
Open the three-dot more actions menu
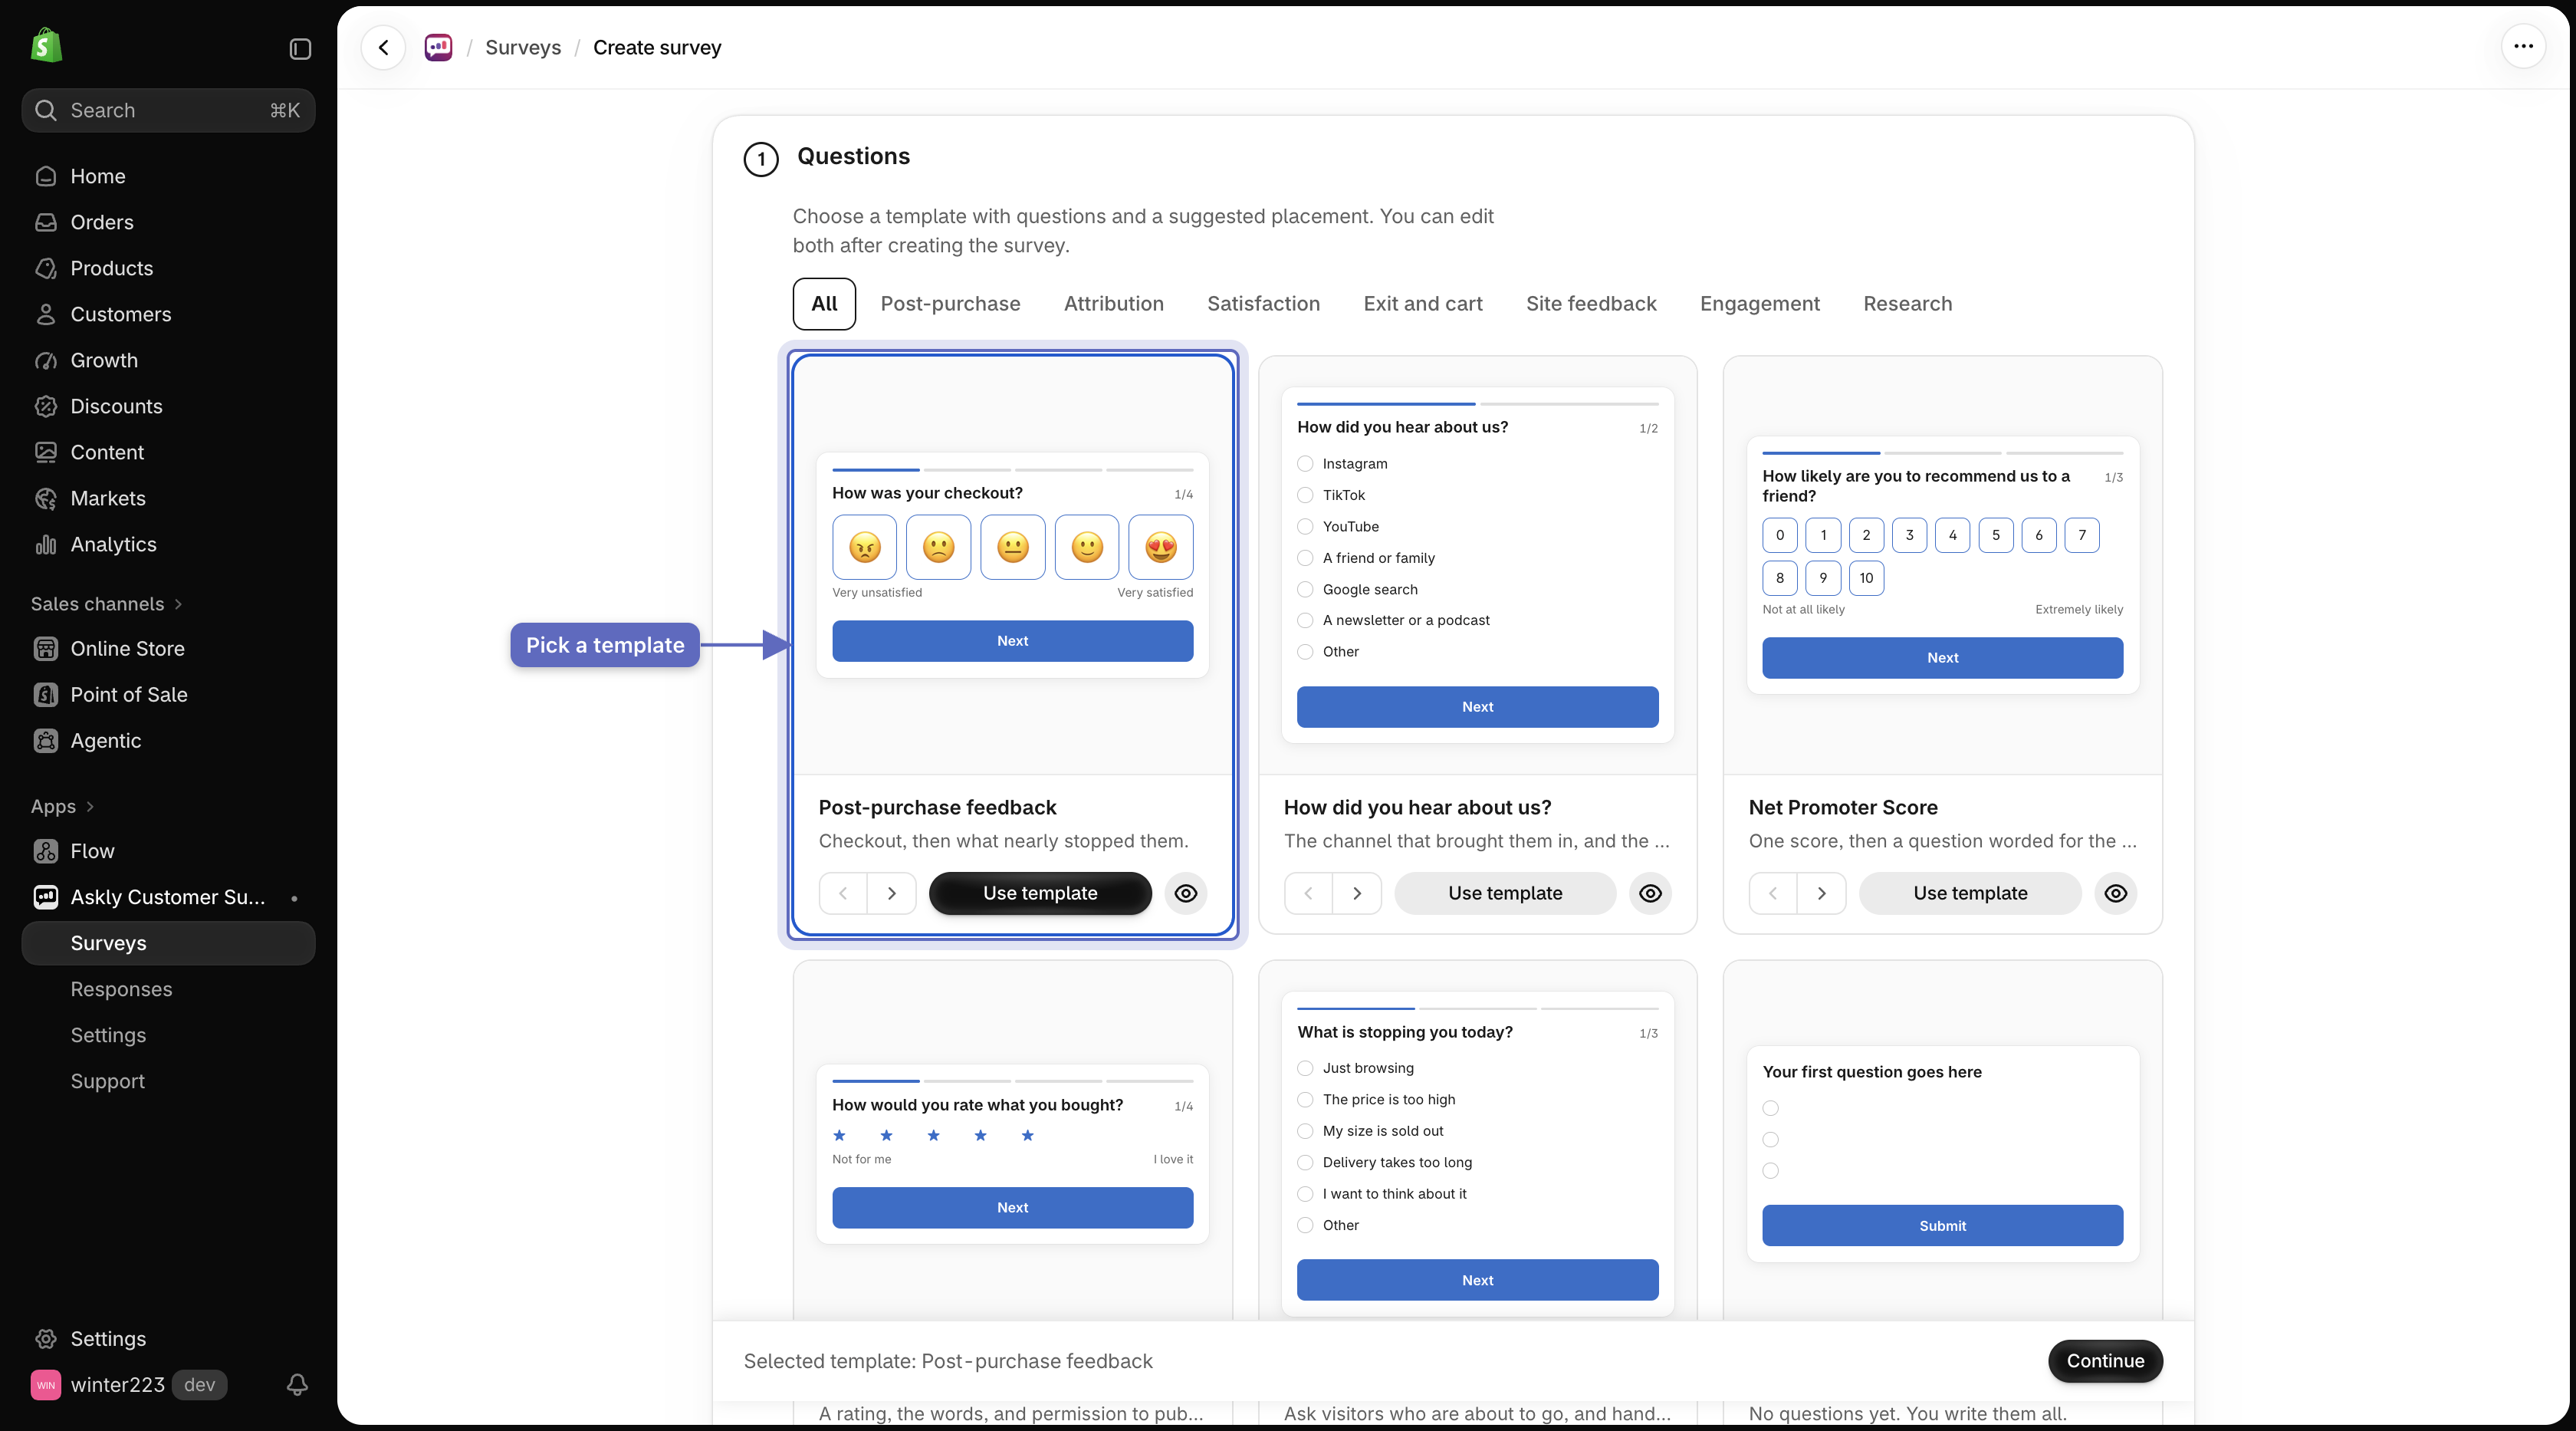coord(2523,46)
